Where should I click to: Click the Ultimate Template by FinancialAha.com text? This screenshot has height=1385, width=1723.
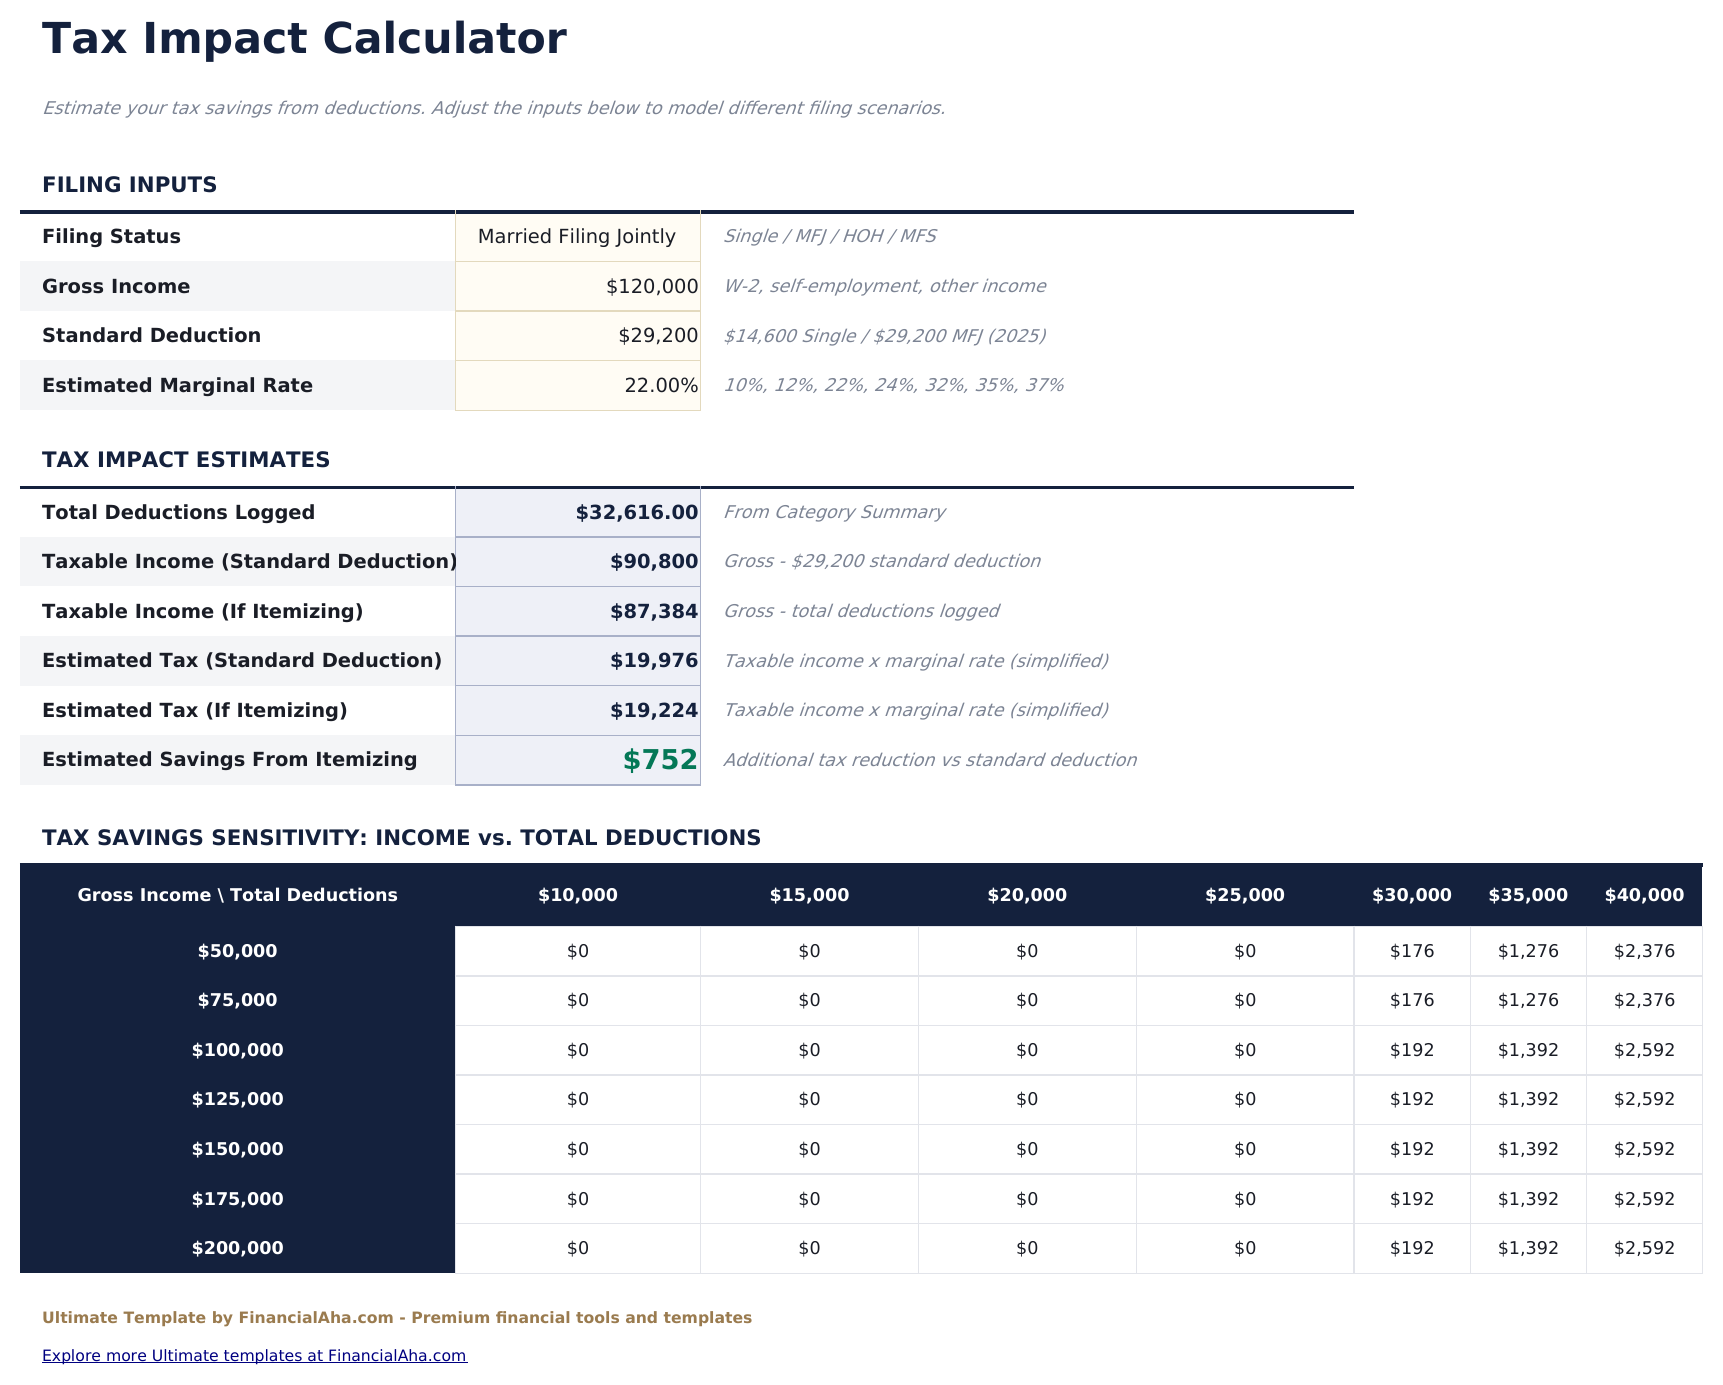click(x=396, y=1317)
